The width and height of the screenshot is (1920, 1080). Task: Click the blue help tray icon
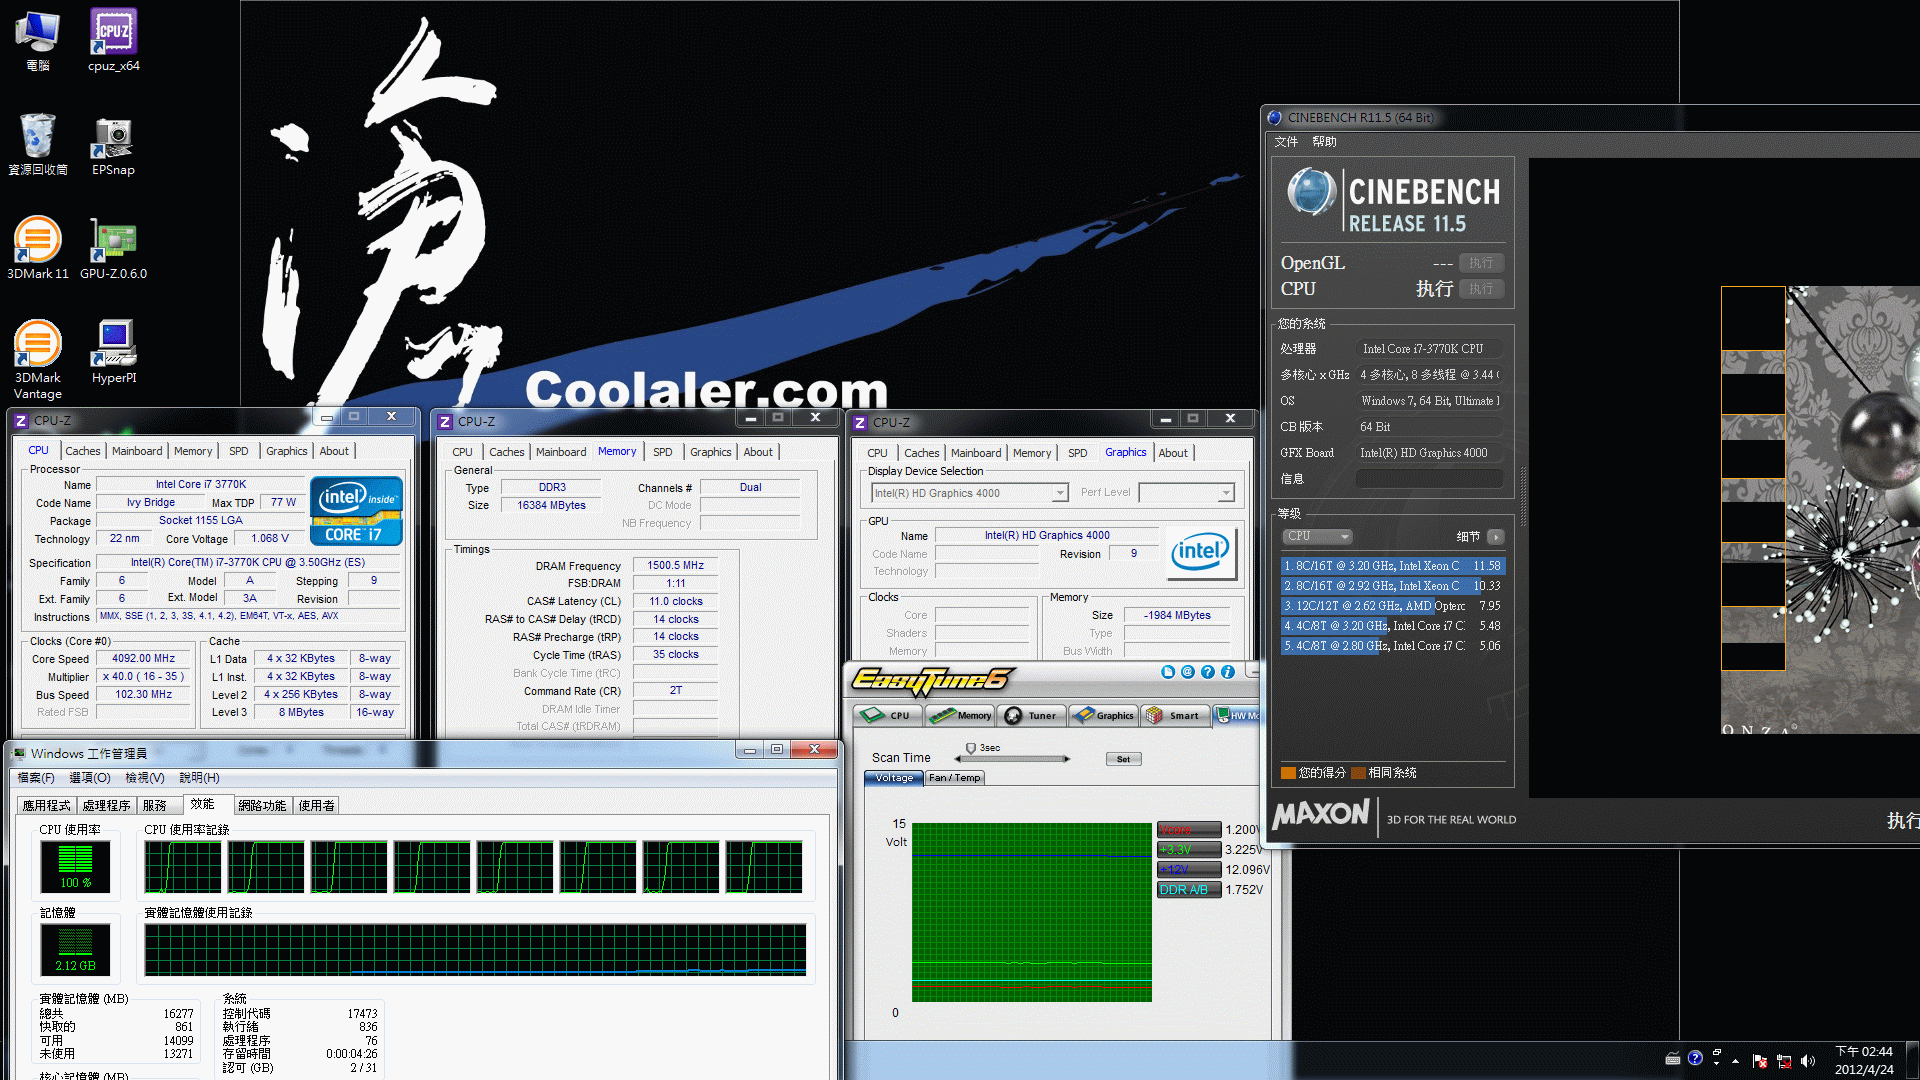tap(1695, 1058)
